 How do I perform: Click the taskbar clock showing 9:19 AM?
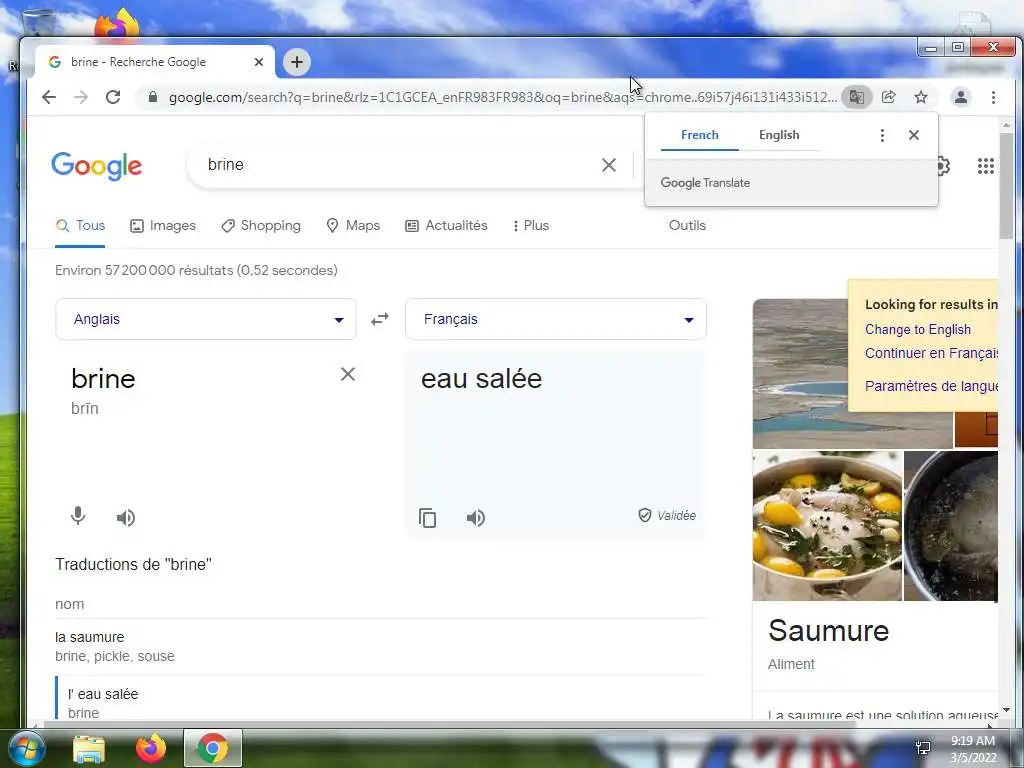point(973,749)
